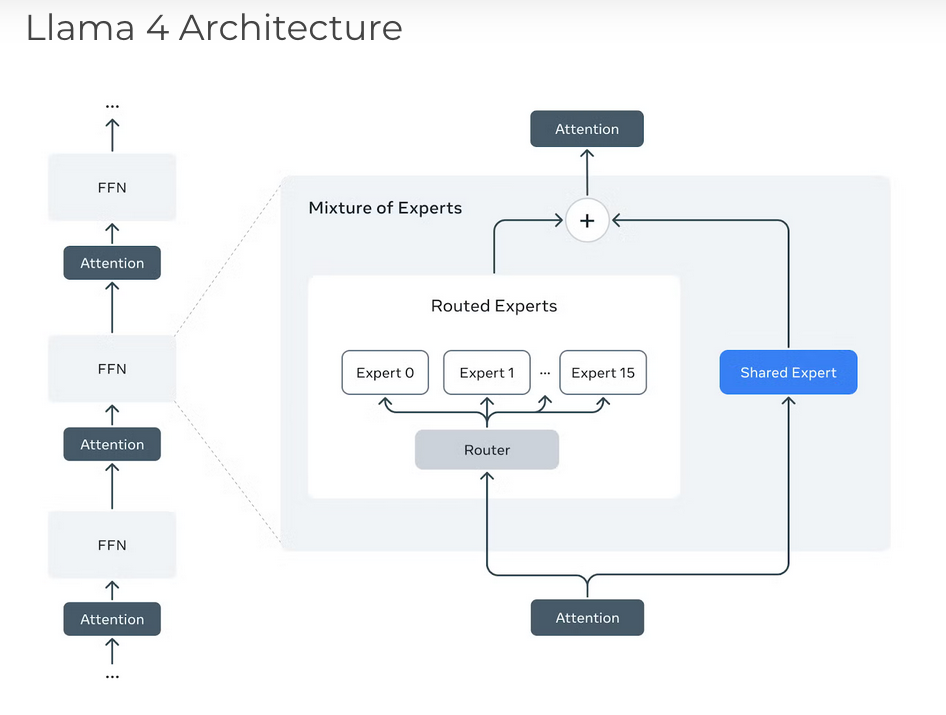Click the "Llama 4 Architecture" title
Image resolution: width=946 pixels, height=715 pixels.
point(214,28)
